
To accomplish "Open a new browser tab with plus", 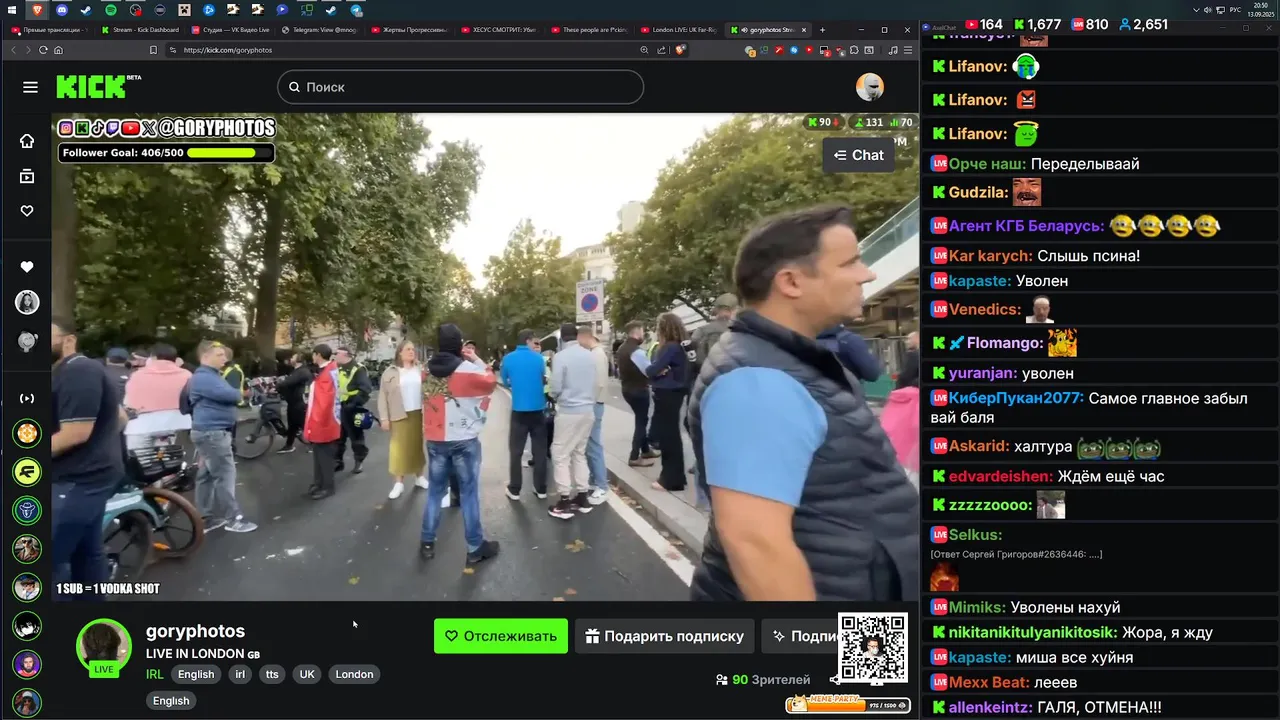I will 822,30.
